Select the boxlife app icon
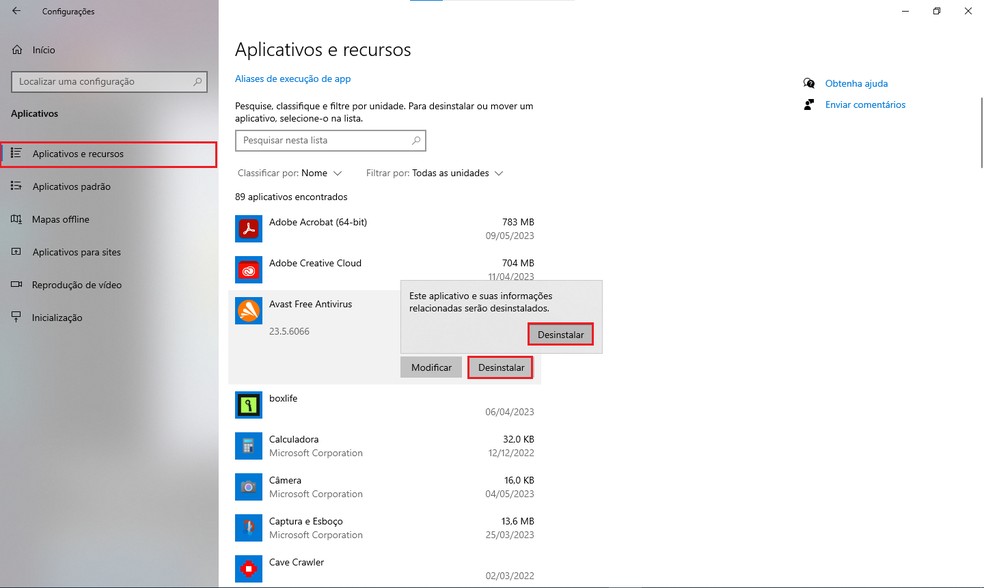Screen dimensions: 984x588 pos(248,404)
